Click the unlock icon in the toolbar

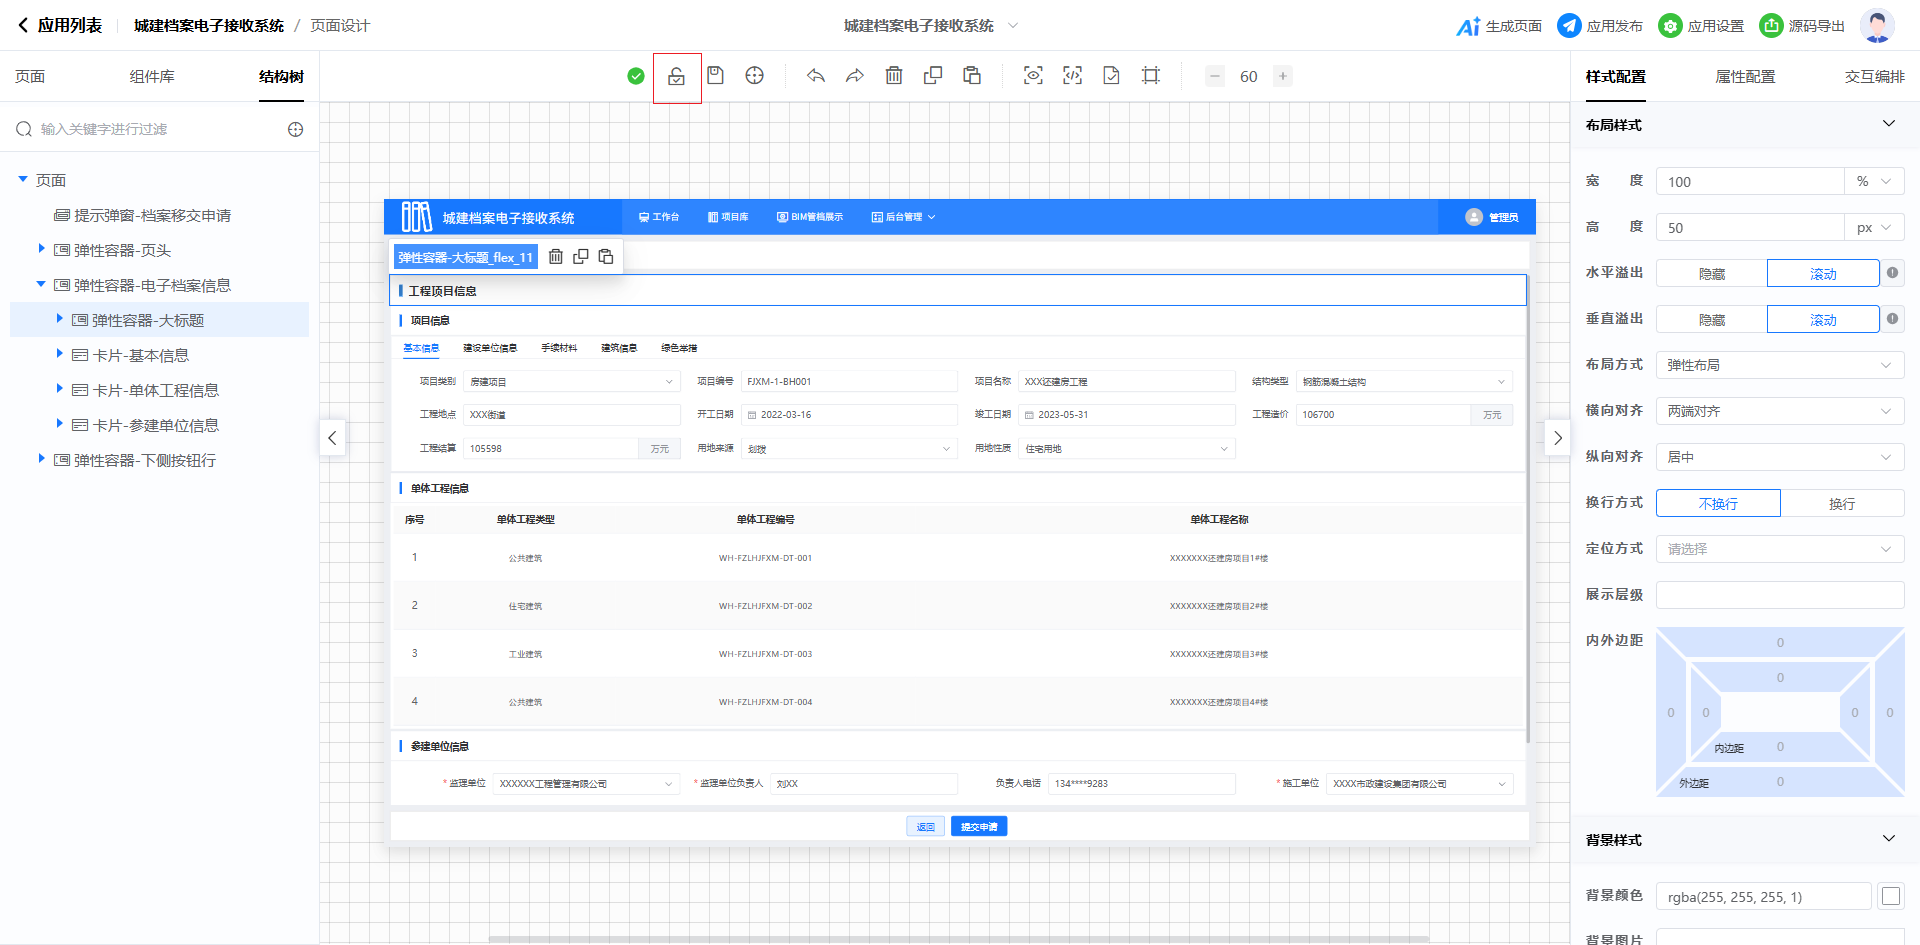[x=677, y=77]
